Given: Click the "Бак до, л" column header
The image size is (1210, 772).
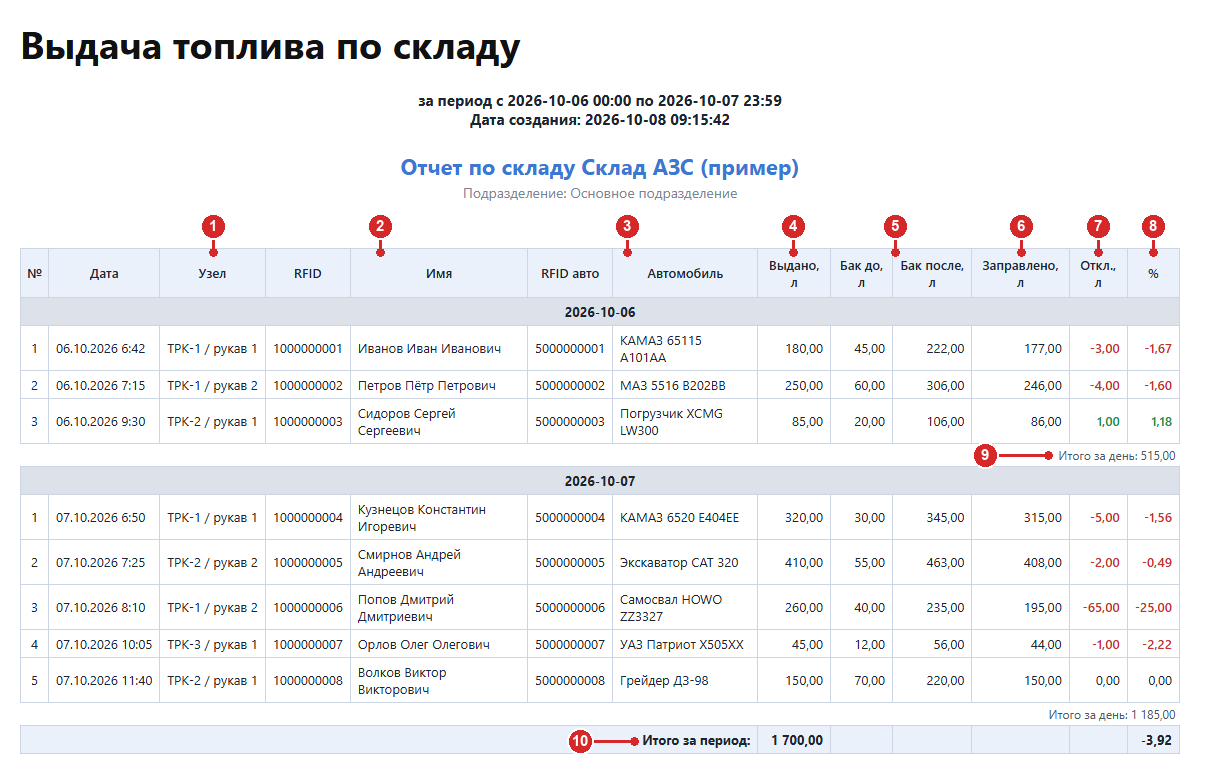Looking at the screenshot, I should tap(861, 273).
